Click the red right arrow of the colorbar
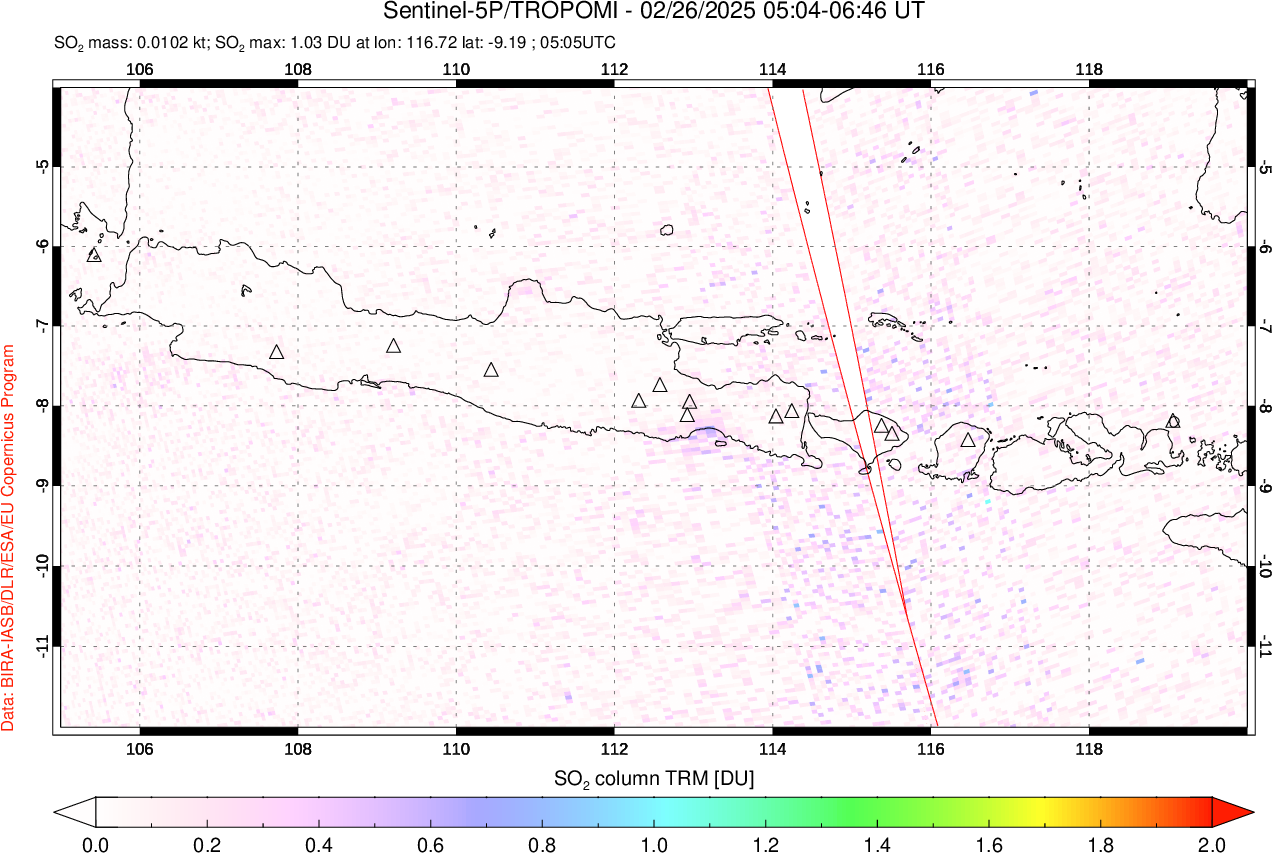The height and width of the screenshot is (853, 1272). click(x=1232, y=811)
